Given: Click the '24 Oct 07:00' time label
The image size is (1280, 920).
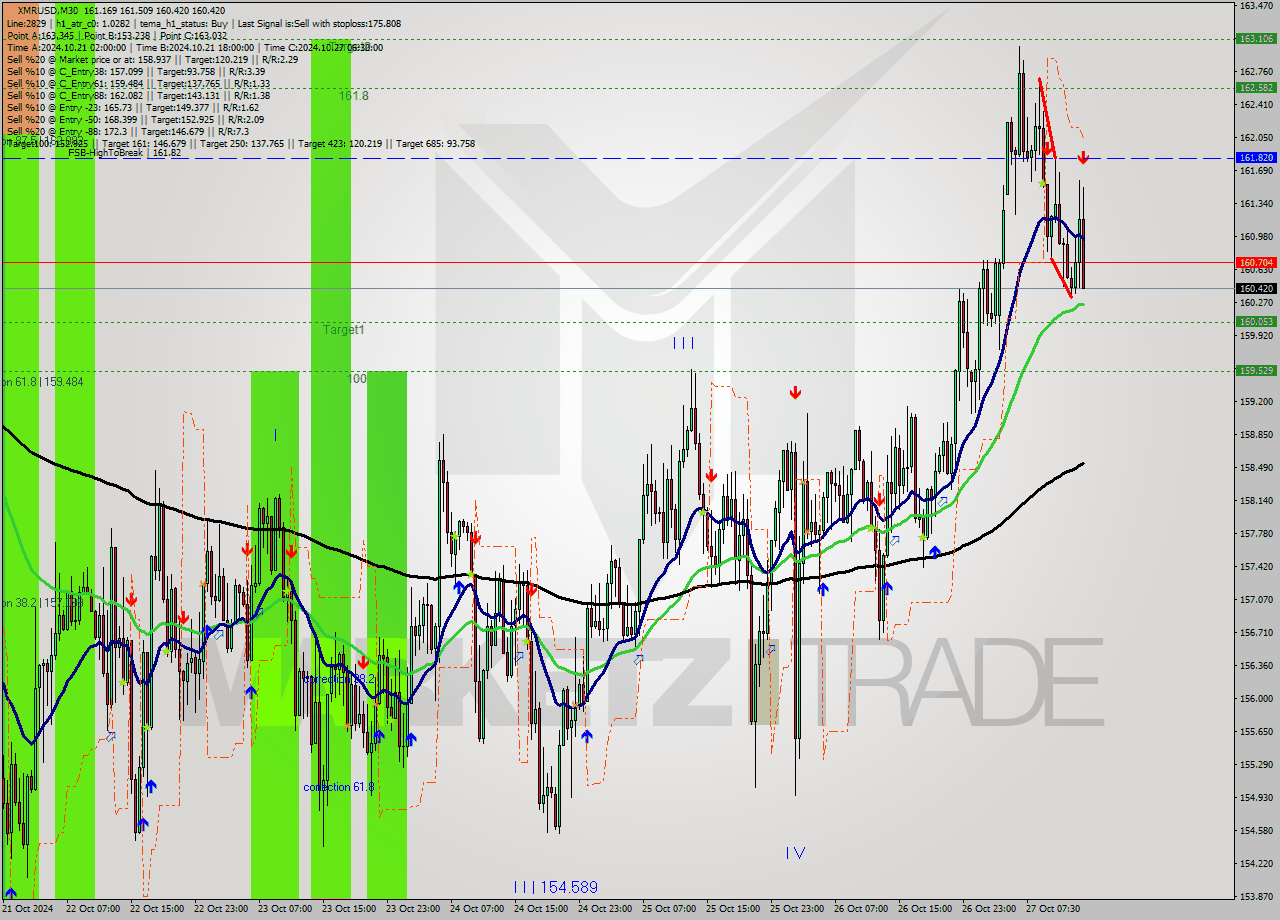Looking at the screenshot, I should pos(476,910).
